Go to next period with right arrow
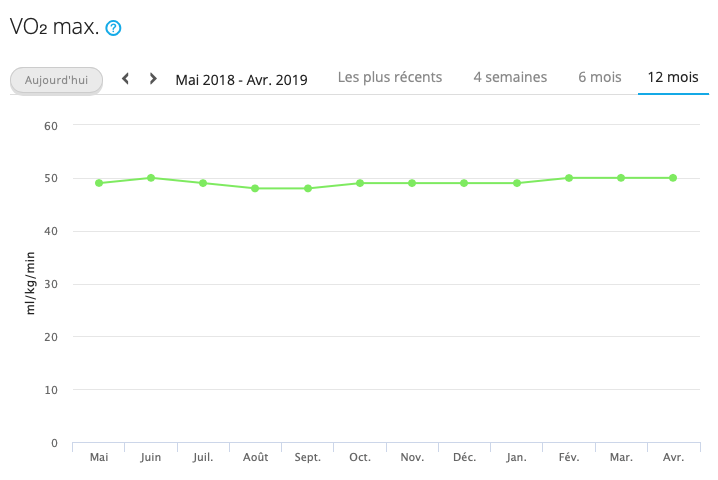718x480 pixels. pyautogui.click(x=153, y=78)
